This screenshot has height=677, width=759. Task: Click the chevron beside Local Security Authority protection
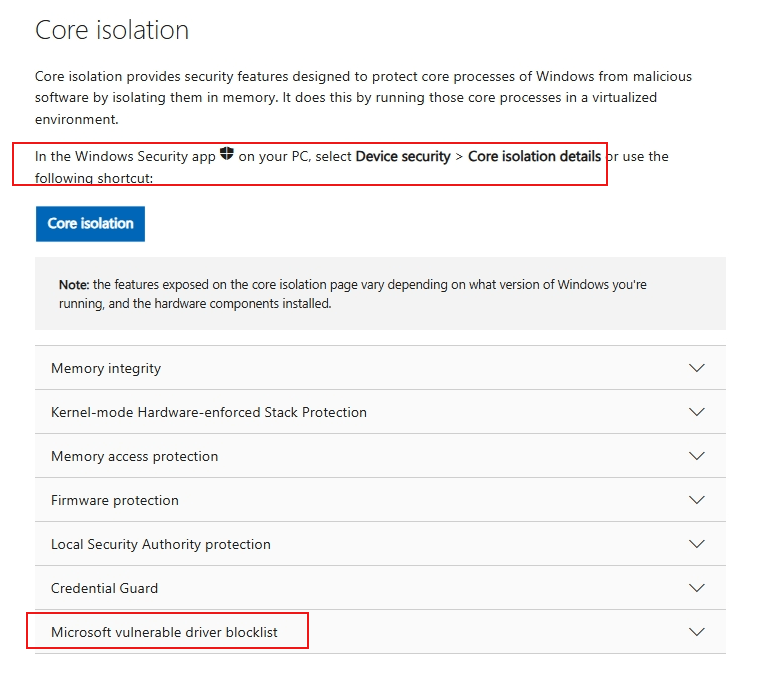(697, 544)
